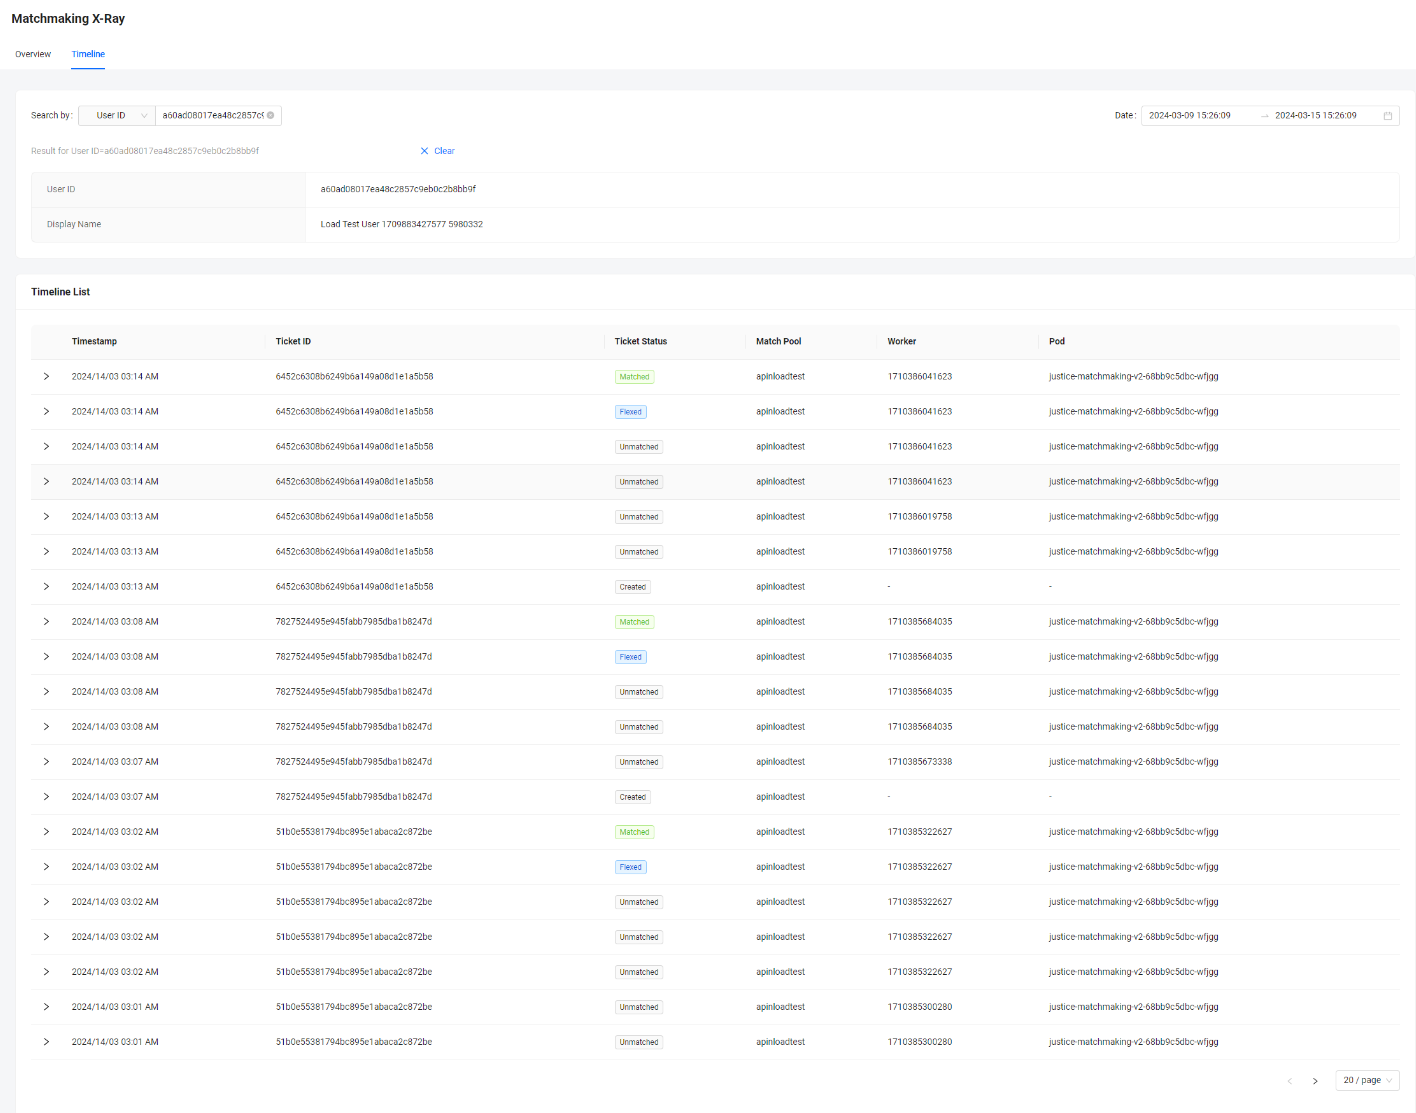
Task: Click timestamp in the 03:07 AM Unmatched row
Action: [115, 762]
